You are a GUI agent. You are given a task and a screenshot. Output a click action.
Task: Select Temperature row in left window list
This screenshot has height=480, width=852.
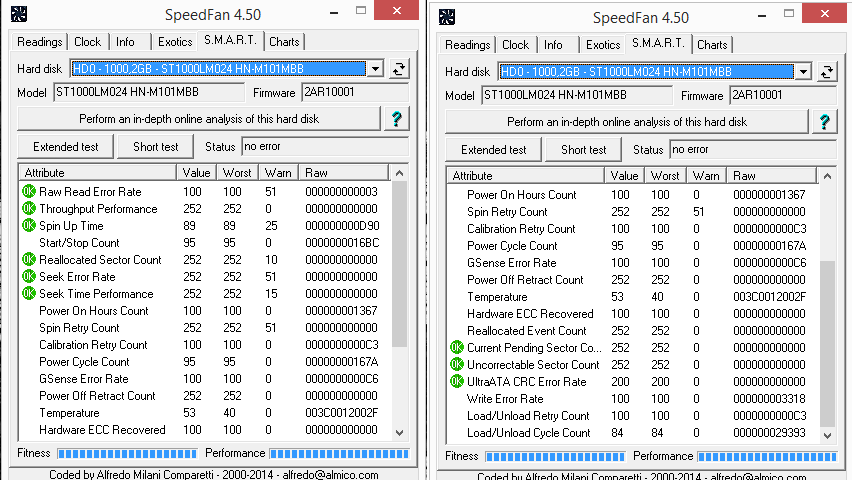coord(205,413)
